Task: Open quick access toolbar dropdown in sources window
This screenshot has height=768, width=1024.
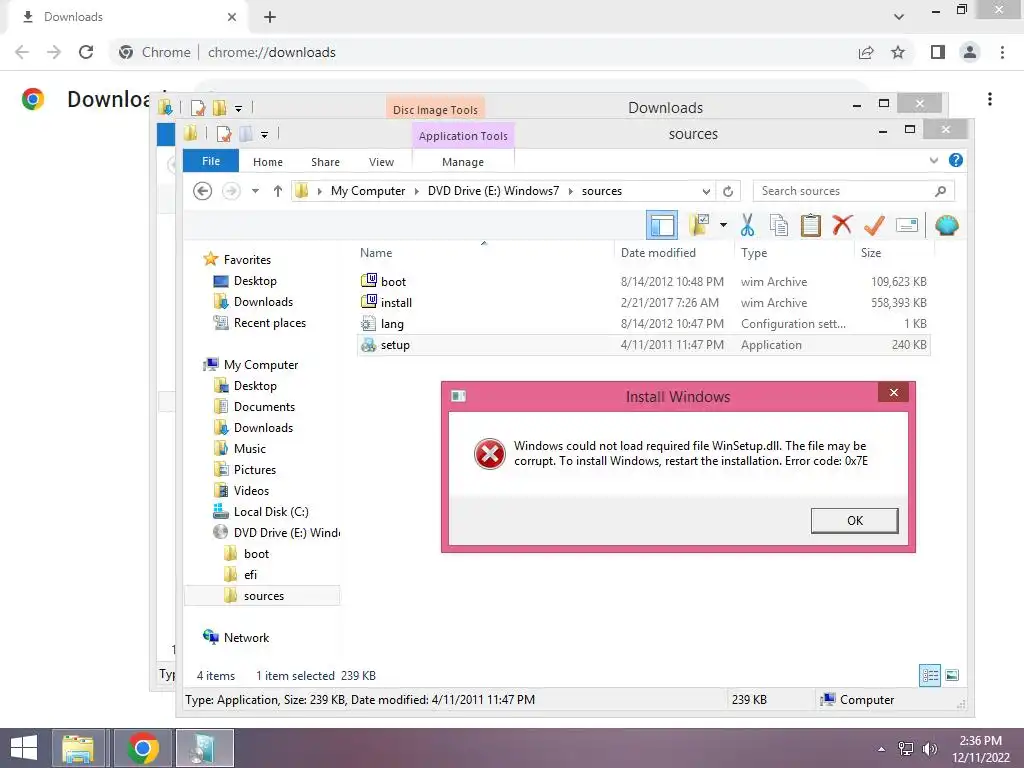Action: 264,135
